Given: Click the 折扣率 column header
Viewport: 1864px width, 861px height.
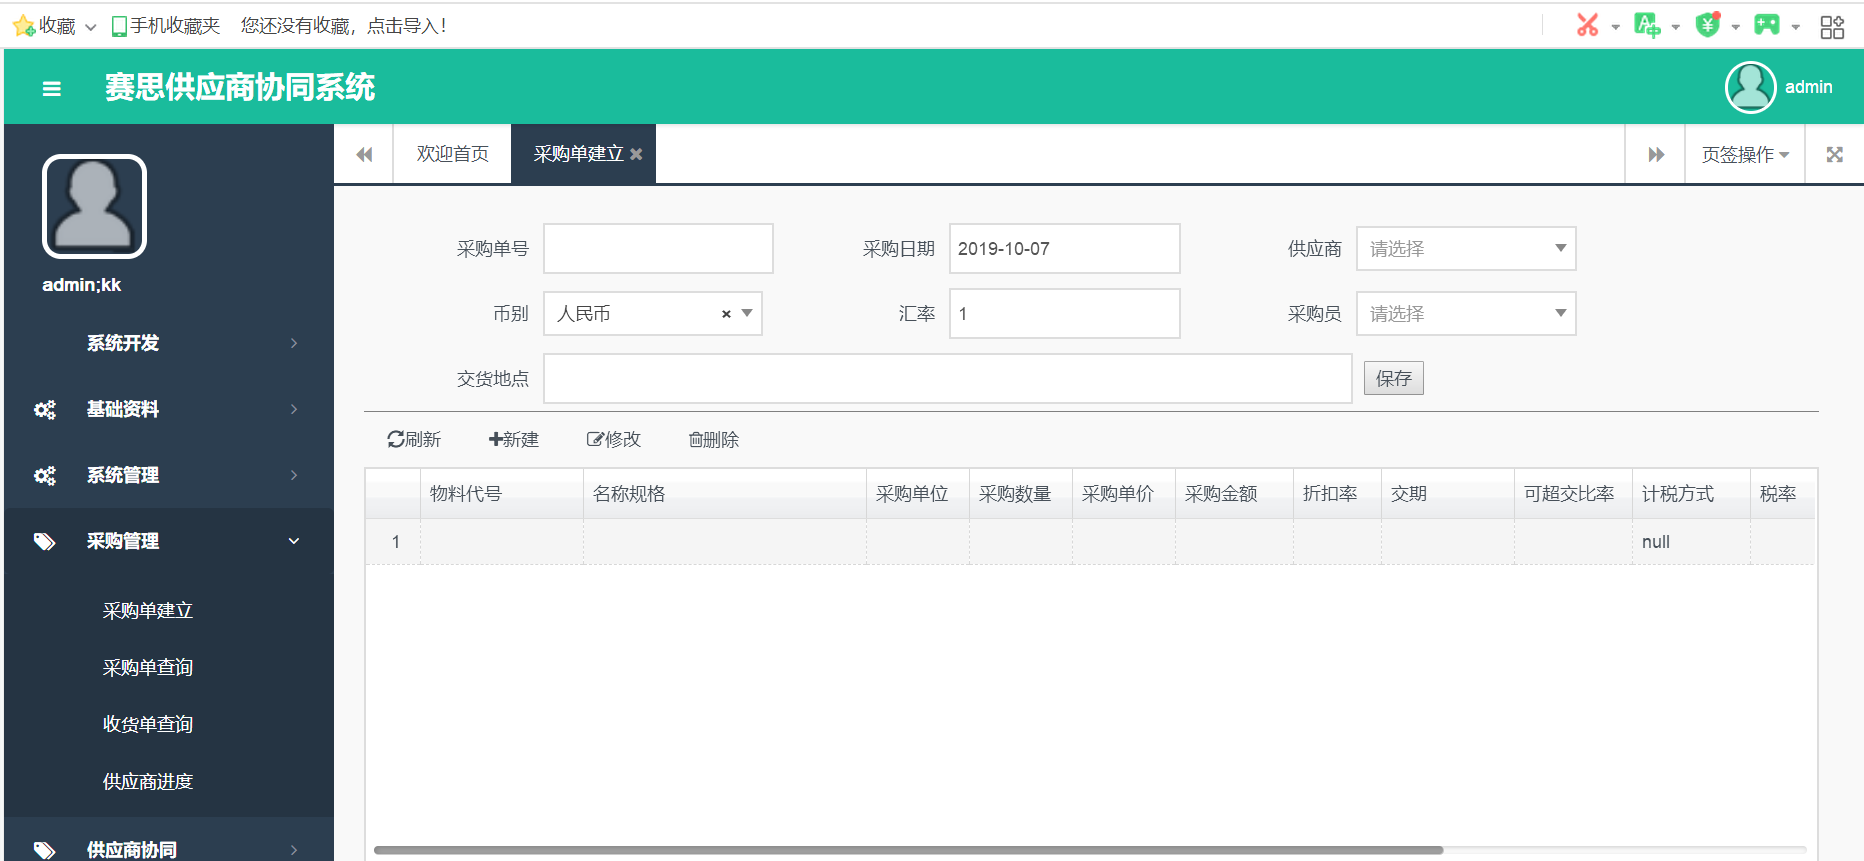Looking at the screenshot, I should pos(1337,494).
